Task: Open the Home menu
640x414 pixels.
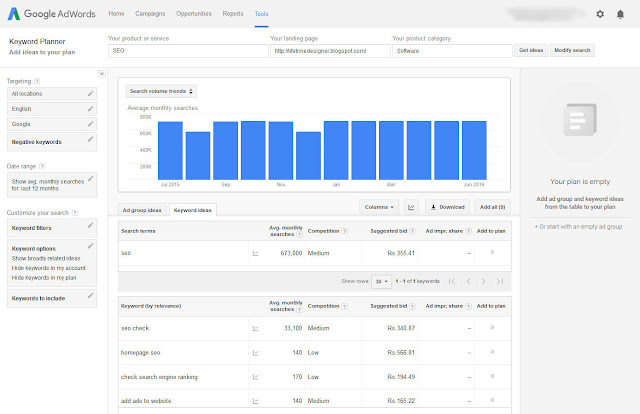Action: coord(116,13)
